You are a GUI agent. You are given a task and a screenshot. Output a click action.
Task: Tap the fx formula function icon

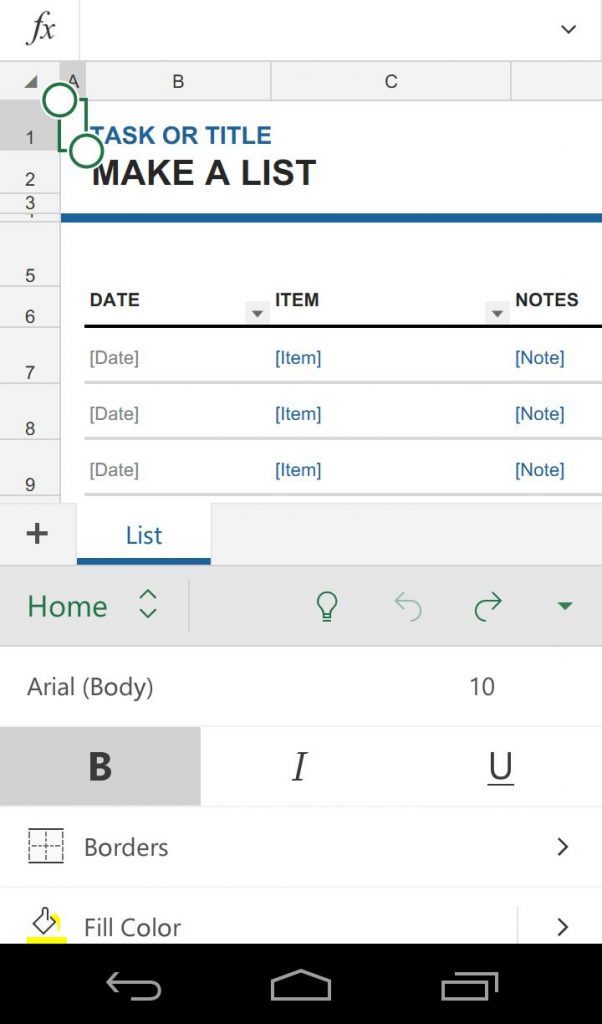click(x=39, y=30)
